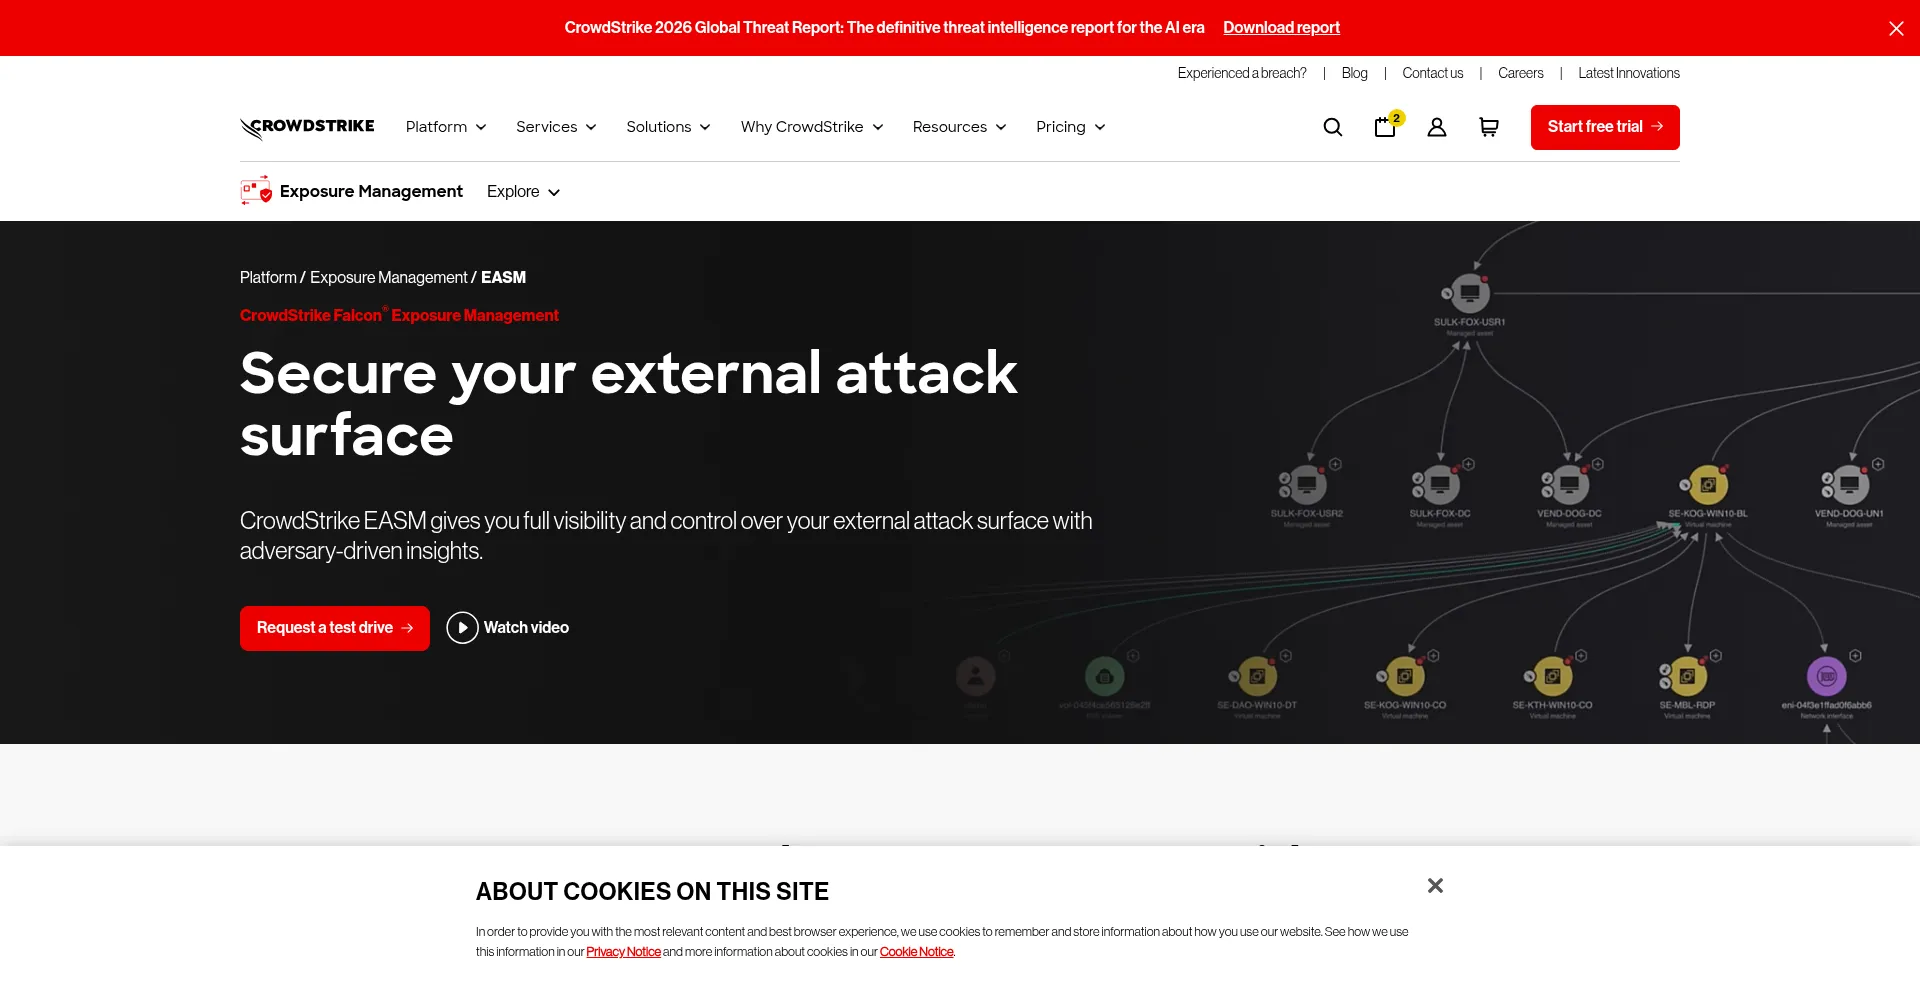Click the Exposure Management product icon
This screenshot has height=993, width=1920.
(256, 191)
